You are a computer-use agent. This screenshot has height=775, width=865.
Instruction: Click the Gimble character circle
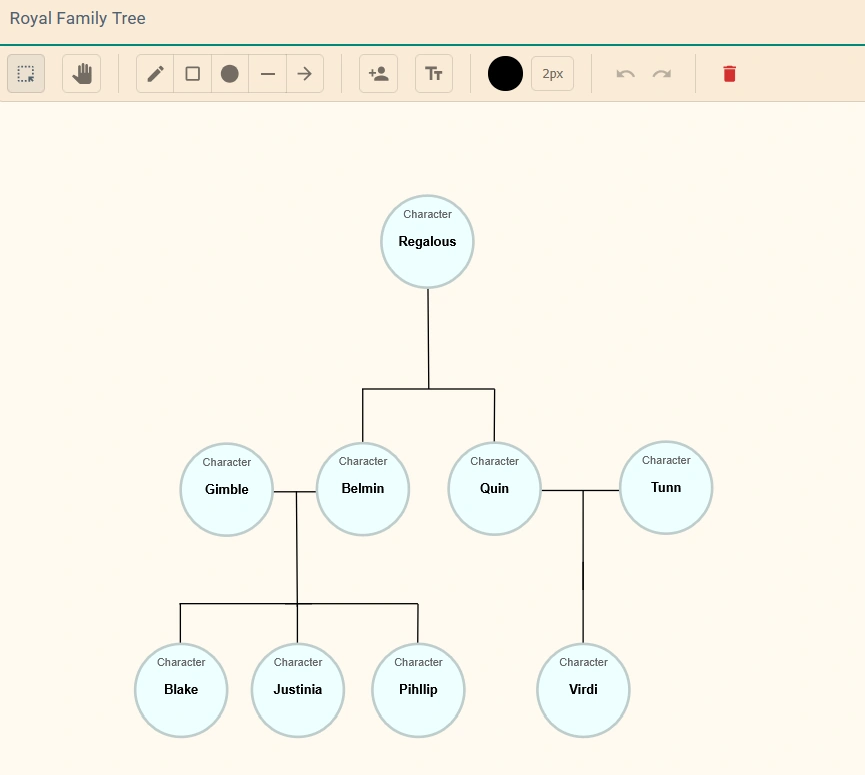[x=227, y=490]
